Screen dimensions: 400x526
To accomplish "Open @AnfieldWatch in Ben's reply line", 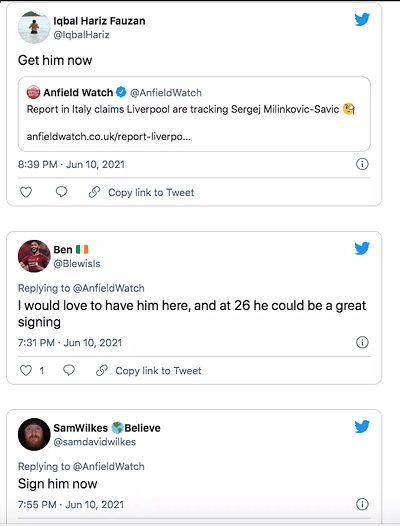I will pos(109,288).
